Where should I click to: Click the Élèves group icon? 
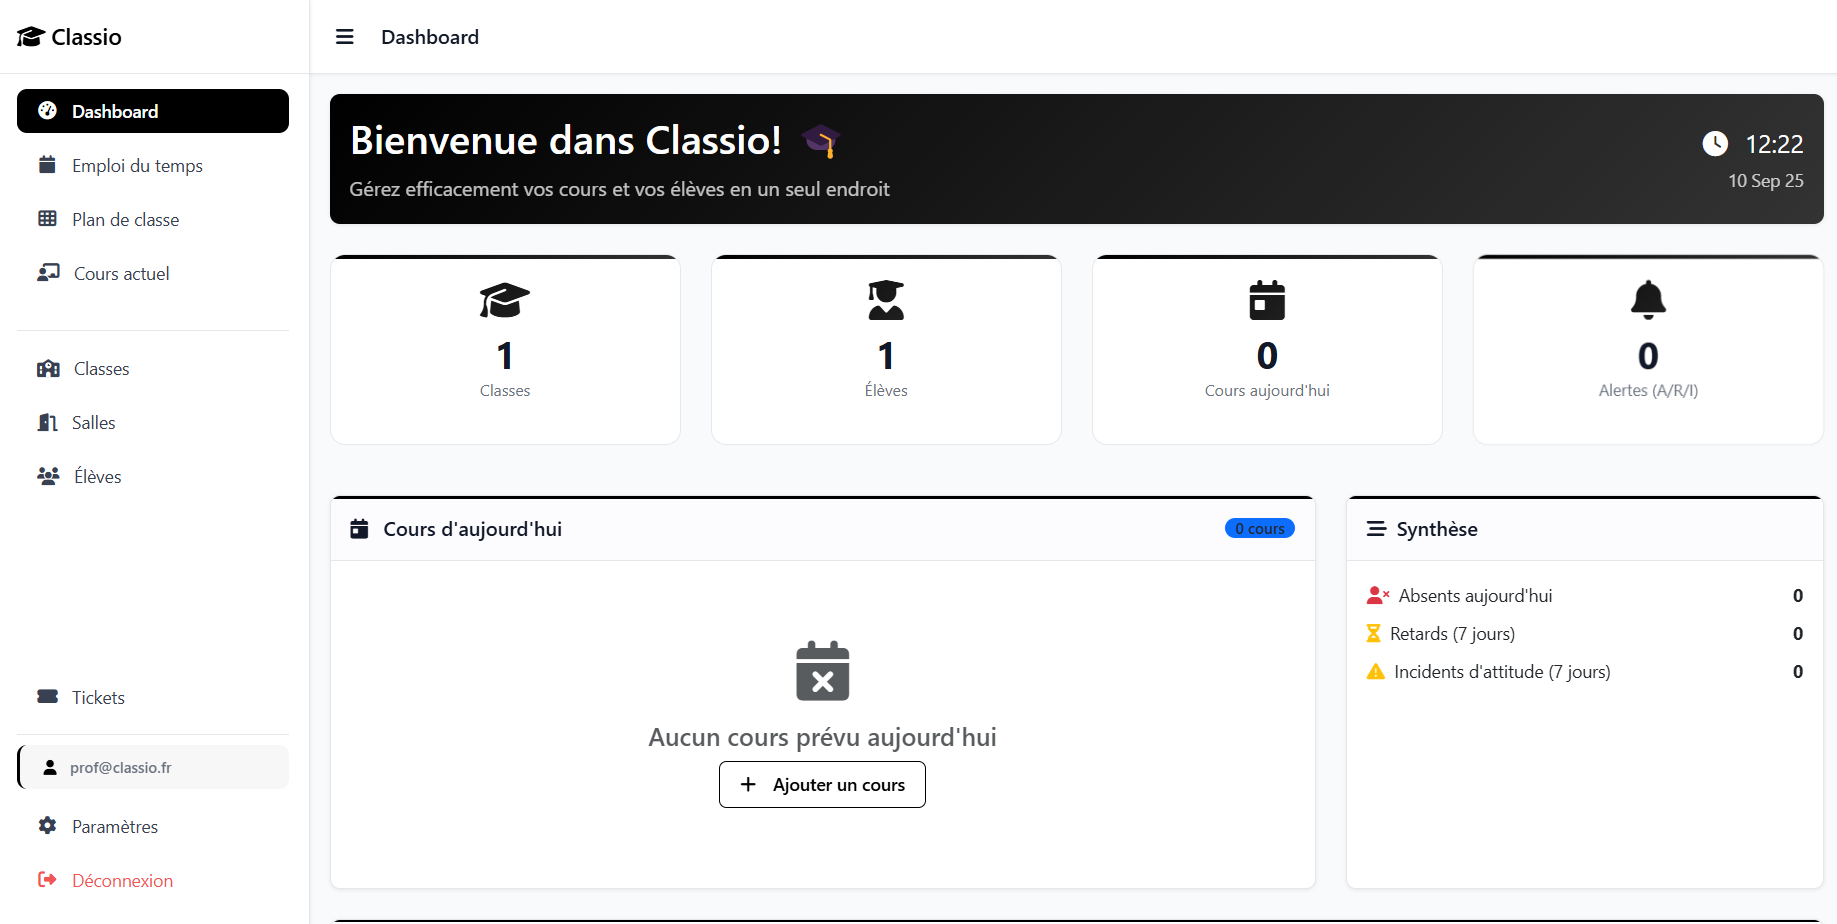[48, 477]
